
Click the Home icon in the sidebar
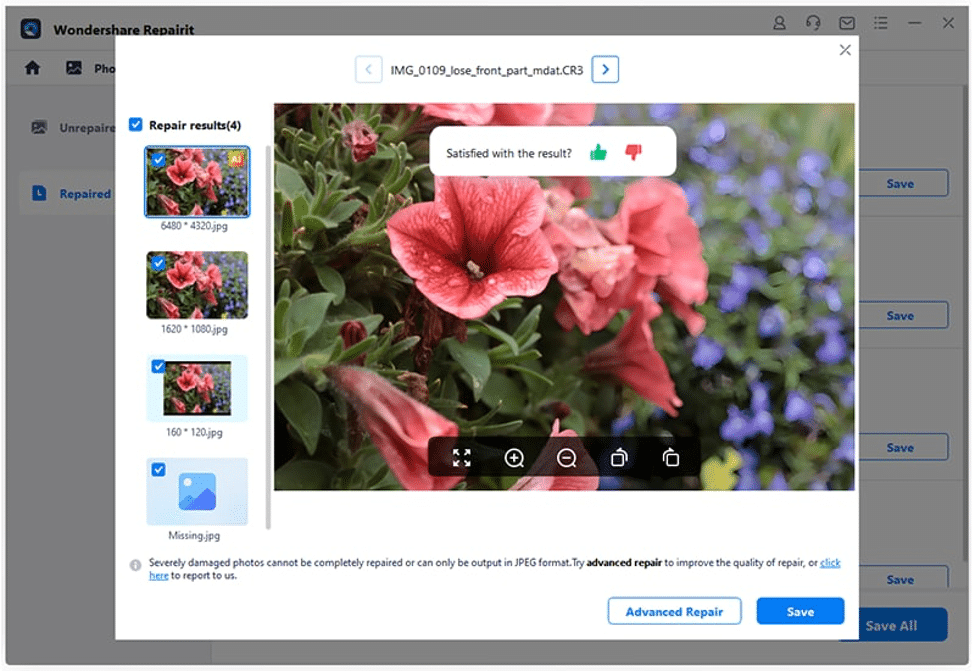coord(33,66)
